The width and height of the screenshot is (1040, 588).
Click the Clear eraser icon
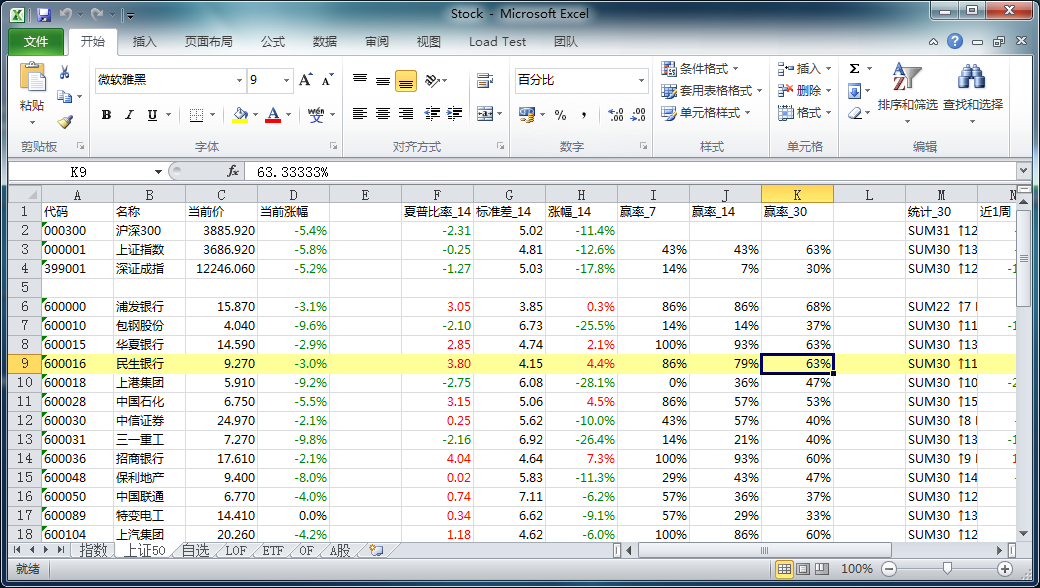[x=854, y=113]
